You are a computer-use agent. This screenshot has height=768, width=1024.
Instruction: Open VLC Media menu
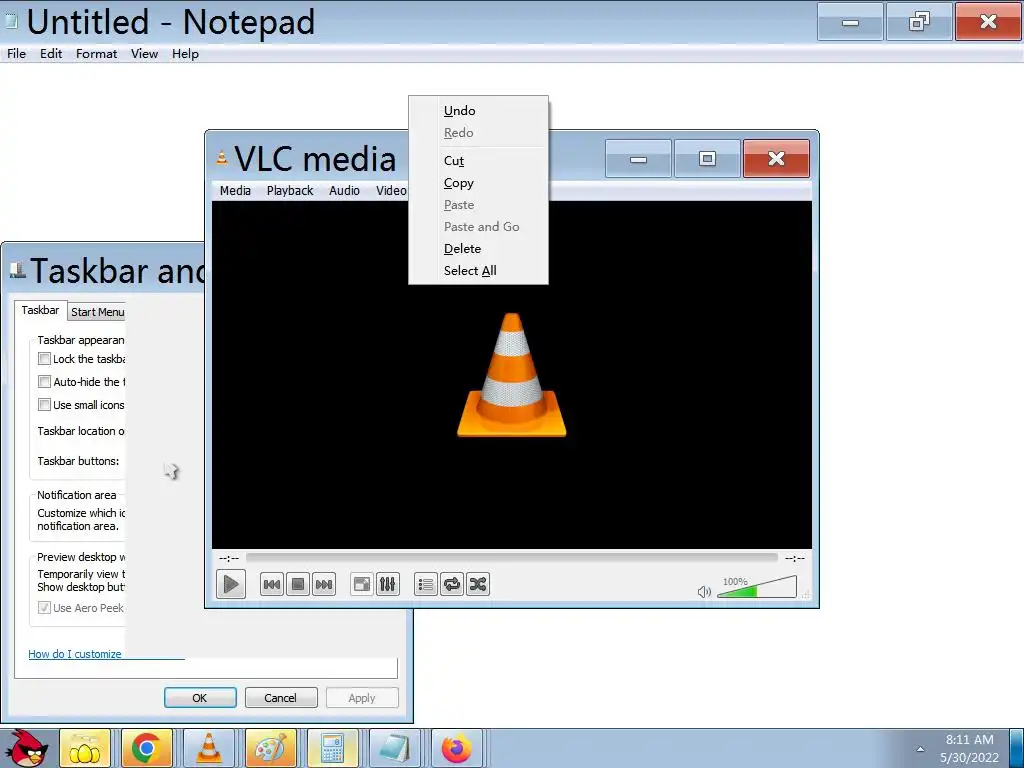(235, 191)
